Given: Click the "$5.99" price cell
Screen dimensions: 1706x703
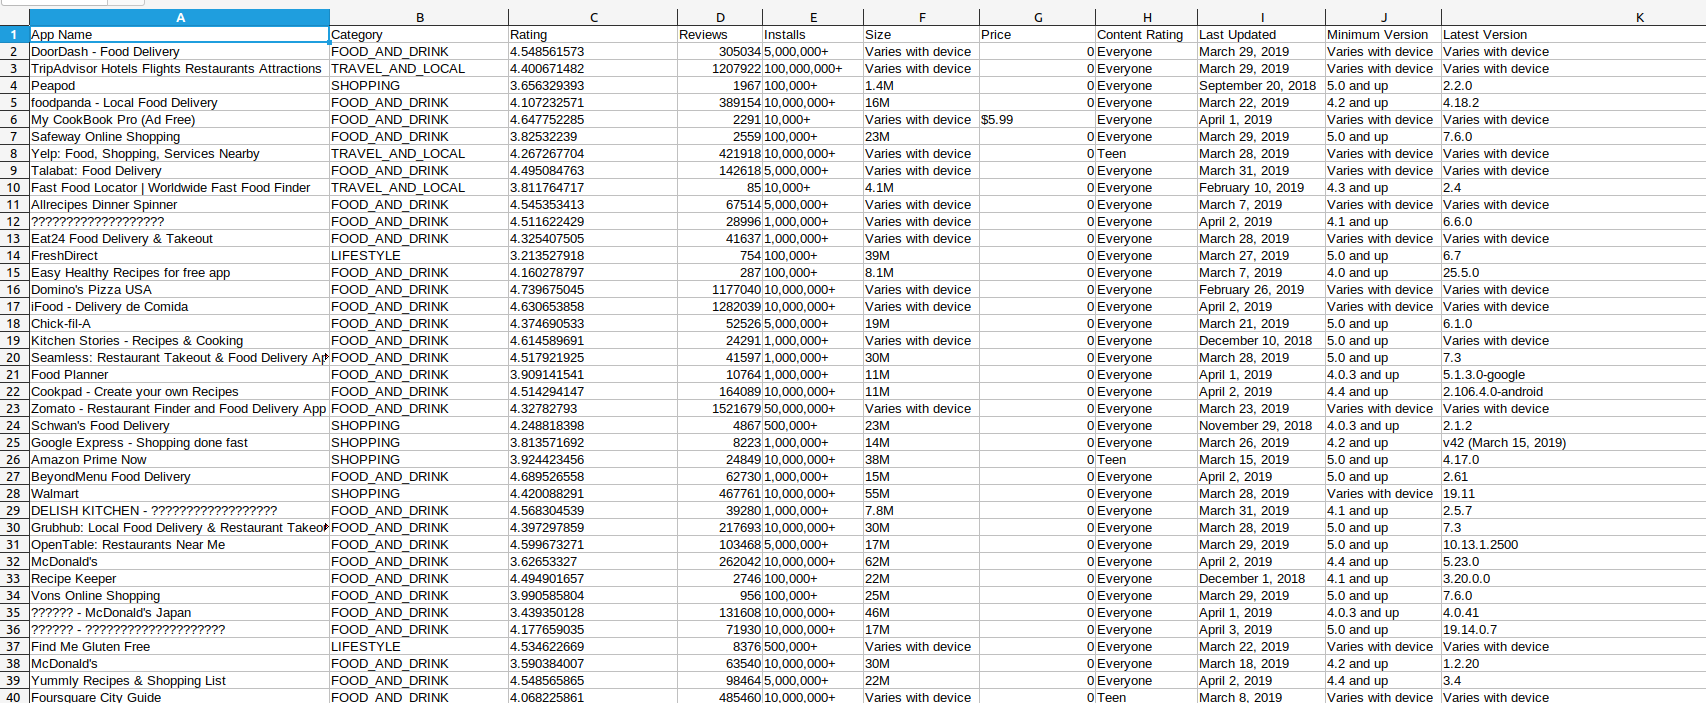Looking at the screenshot, I should [x=1037, y=119].
